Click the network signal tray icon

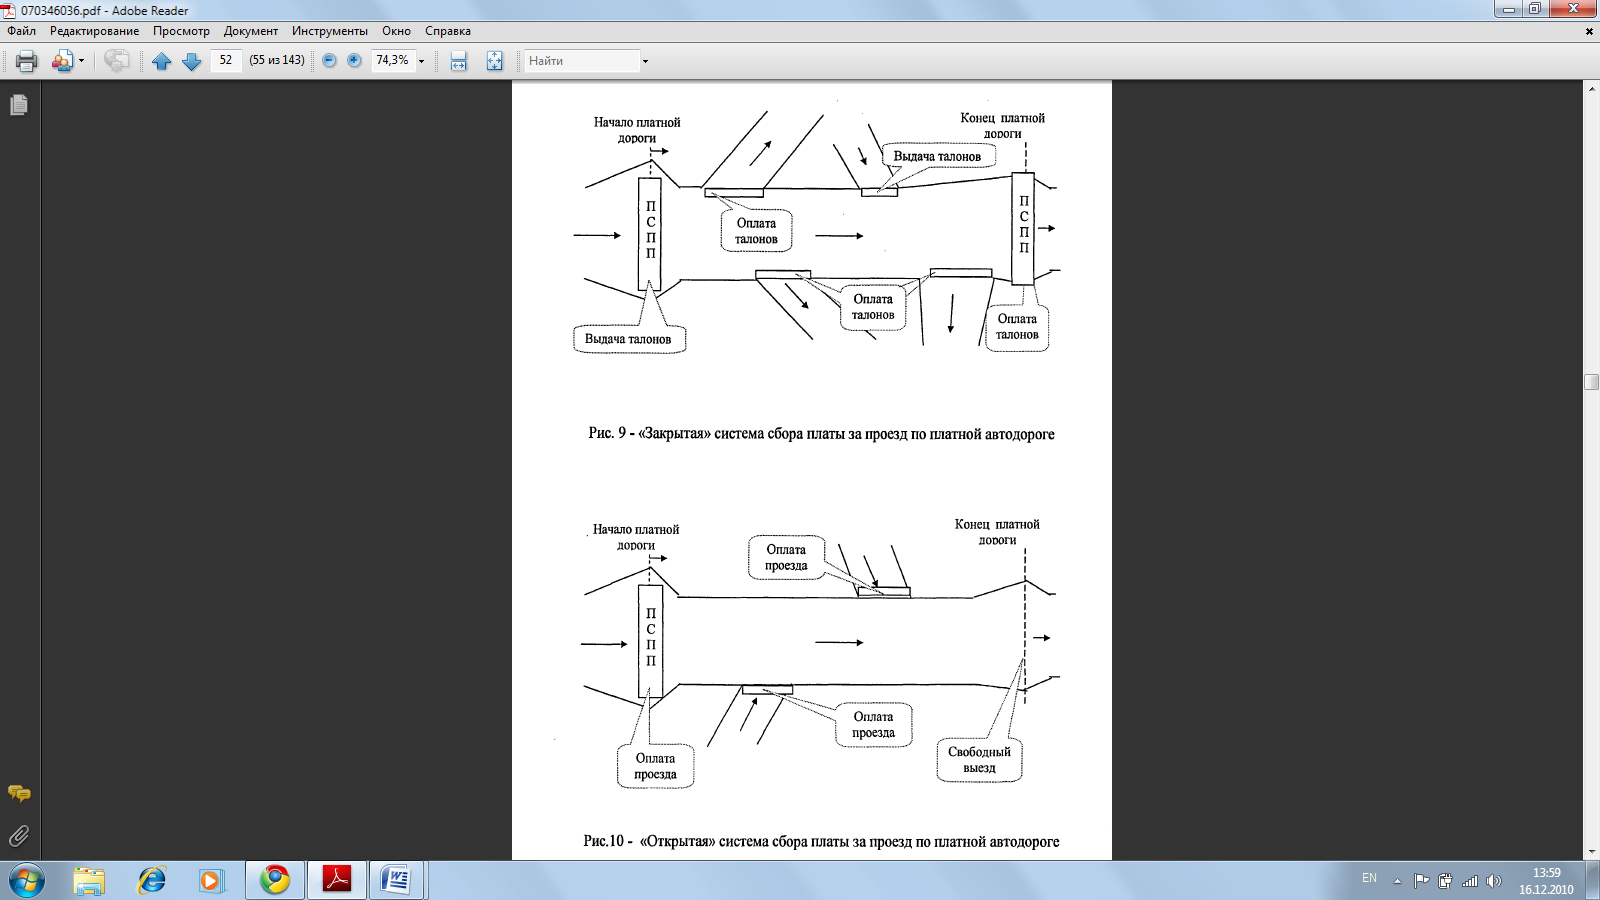(1470, 881)
